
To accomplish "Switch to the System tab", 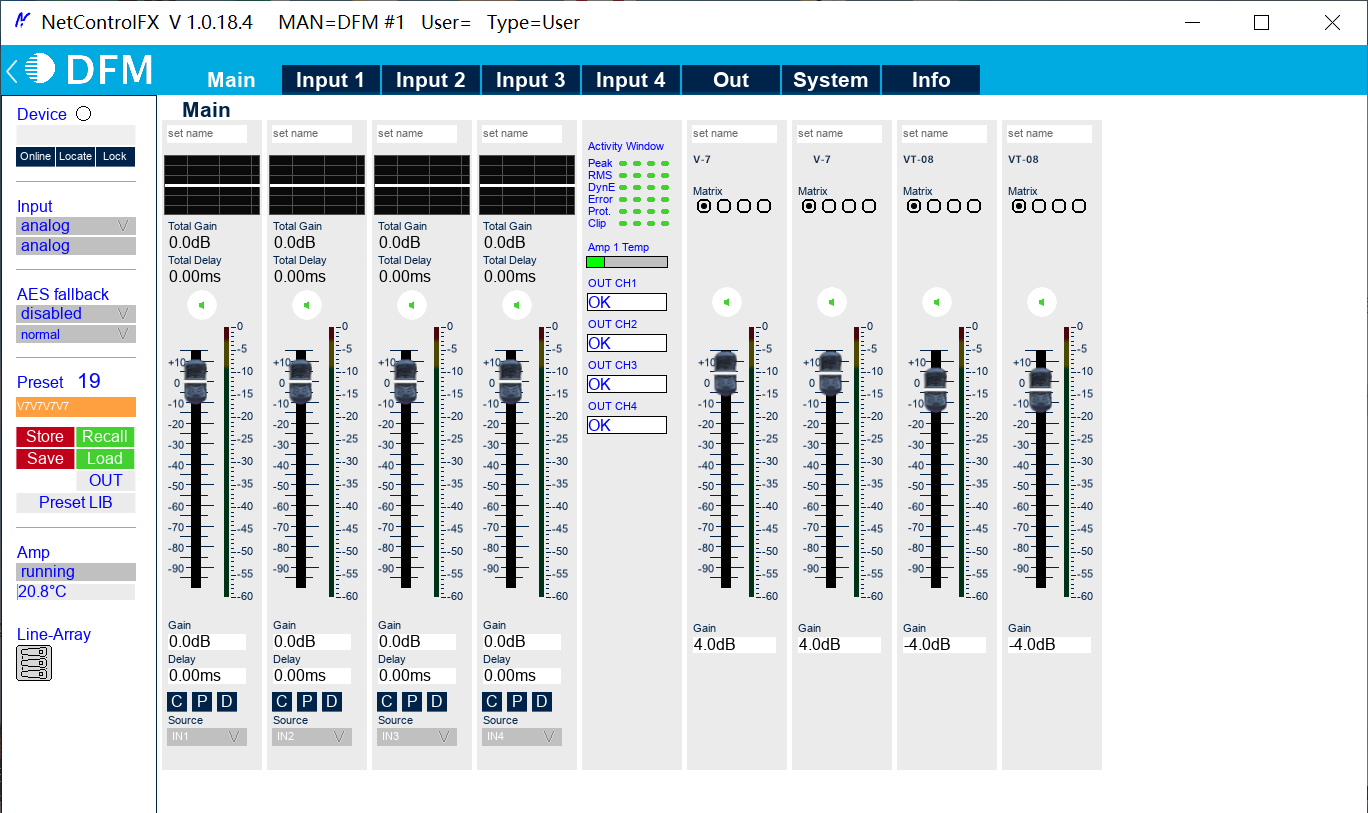I will pos(830,80).
